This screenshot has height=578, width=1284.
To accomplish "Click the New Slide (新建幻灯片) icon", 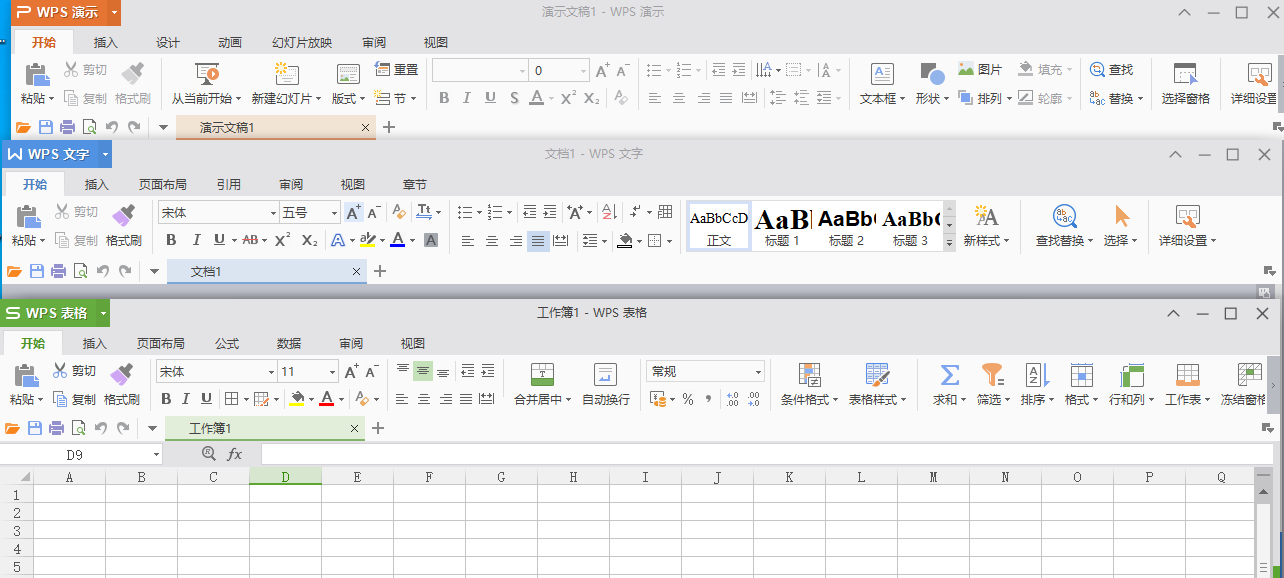I will click(287, 74).
